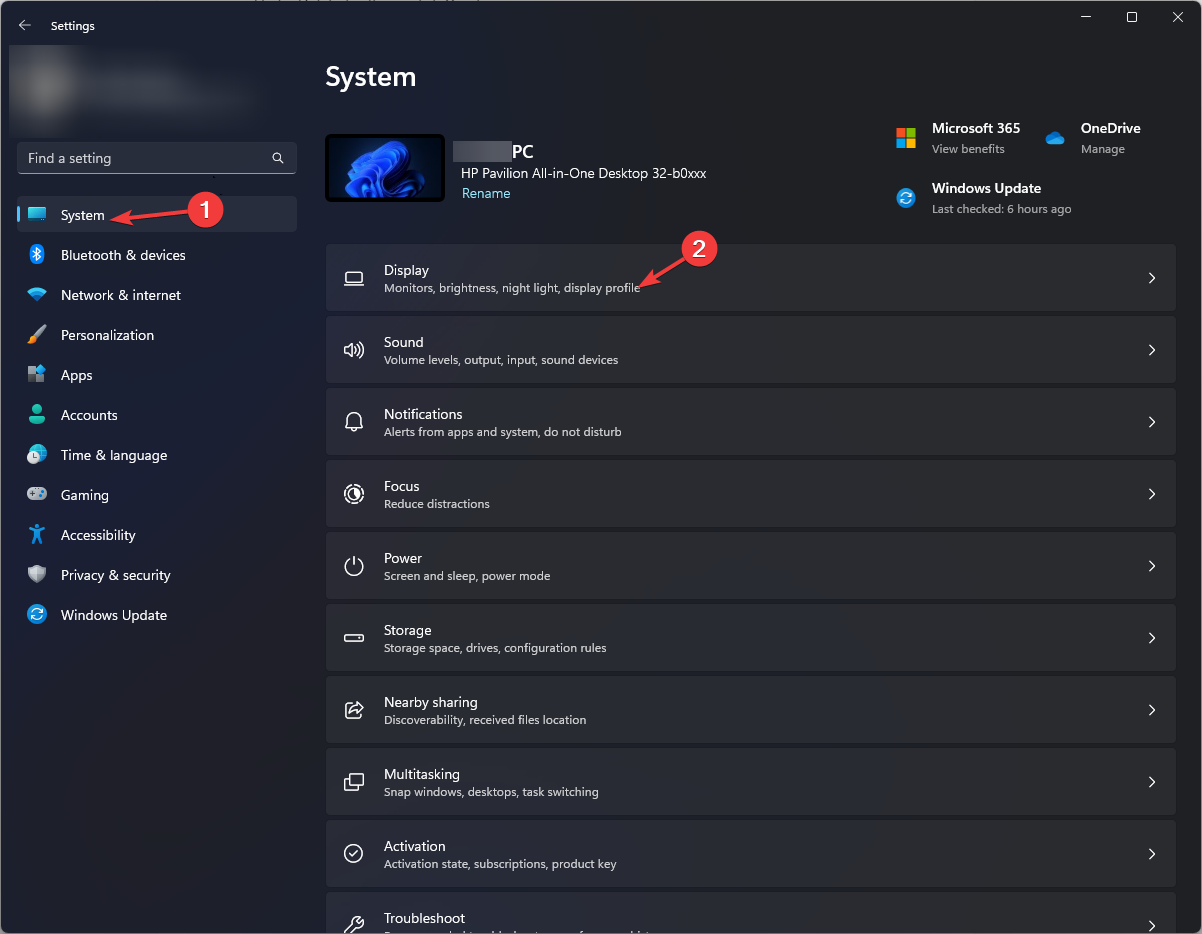Open Network & internet via its globe icon
Image resolution: width=1202 pixels, height=934 pixels.
[x=37, y=295]
